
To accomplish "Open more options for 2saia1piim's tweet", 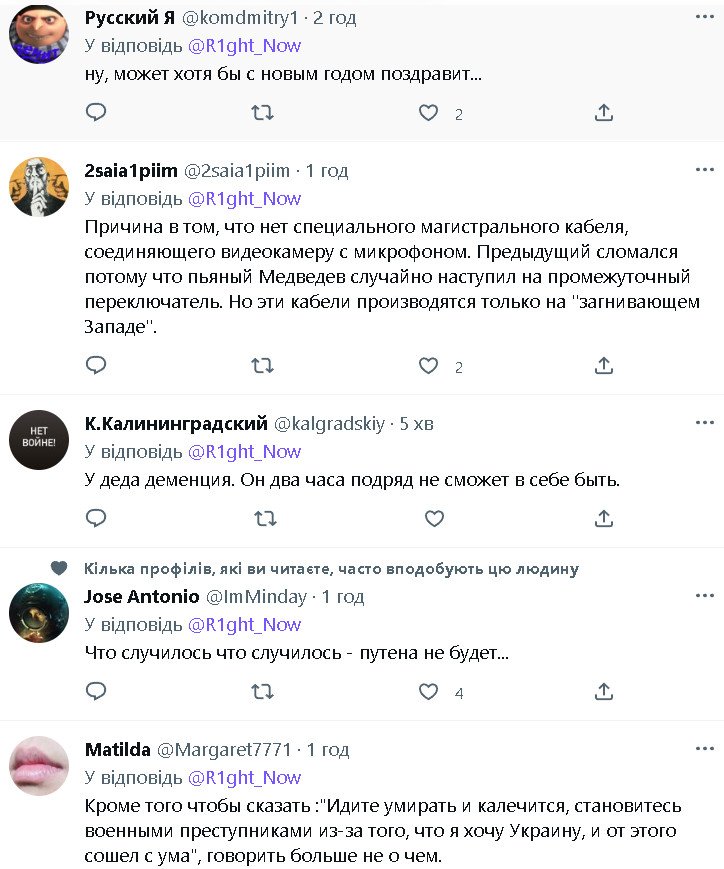I will pos(704,171).
